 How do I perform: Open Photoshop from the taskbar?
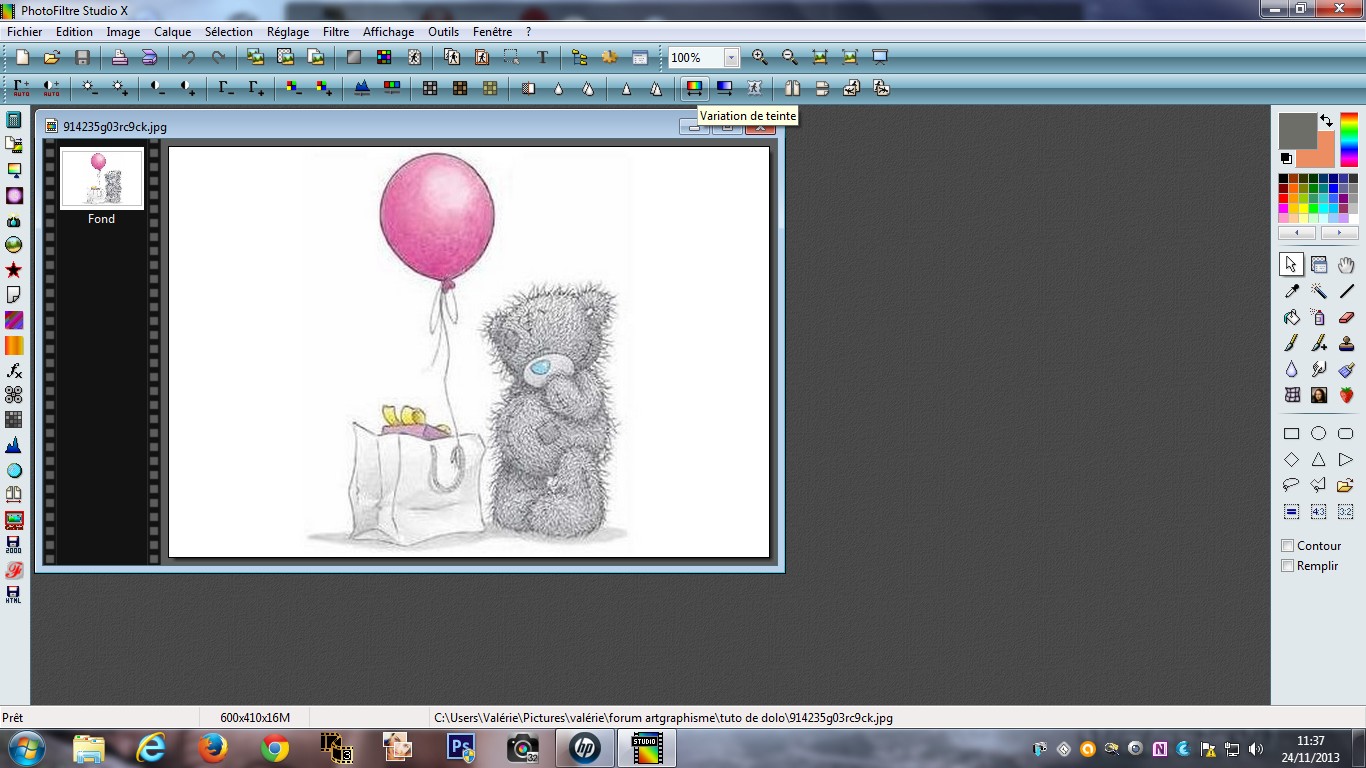click(461, 748)
